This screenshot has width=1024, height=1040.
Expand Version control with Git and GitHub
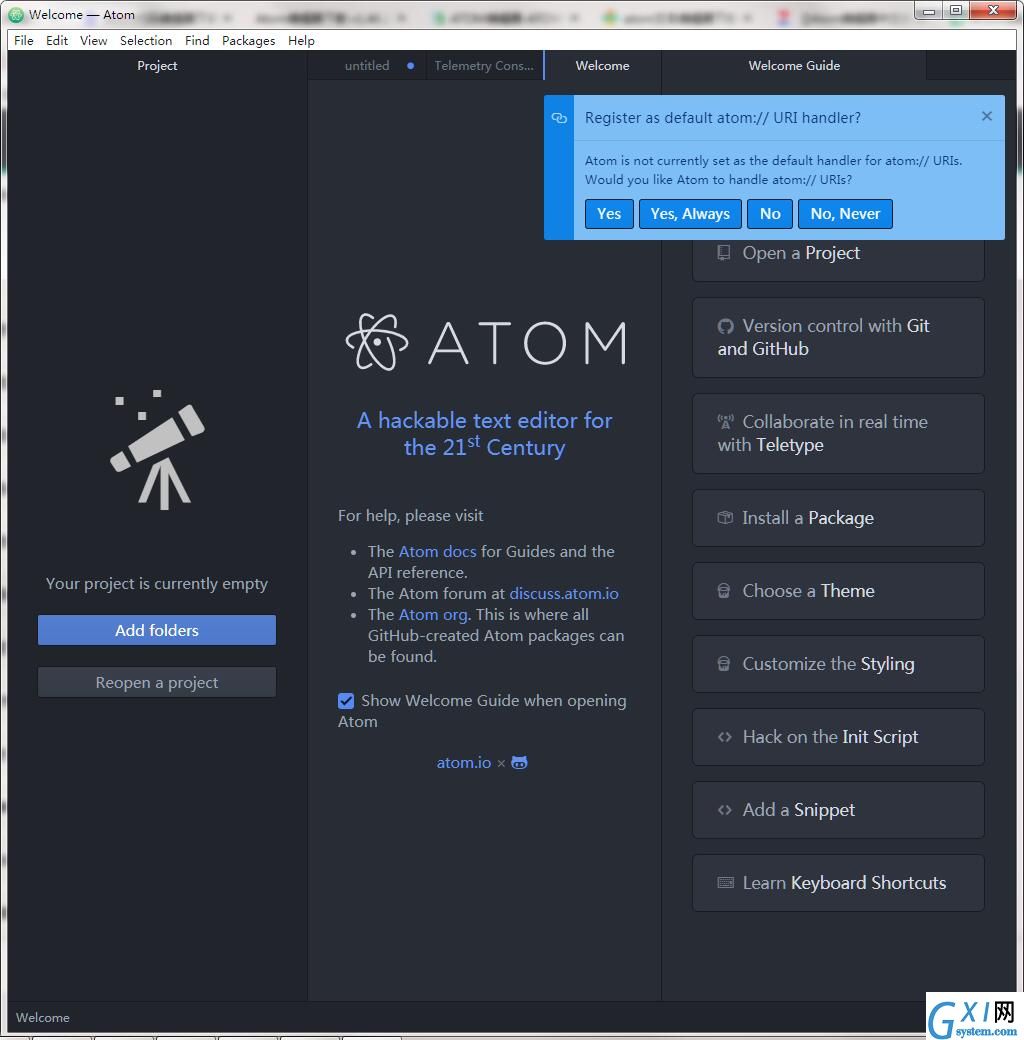point(838,338)
